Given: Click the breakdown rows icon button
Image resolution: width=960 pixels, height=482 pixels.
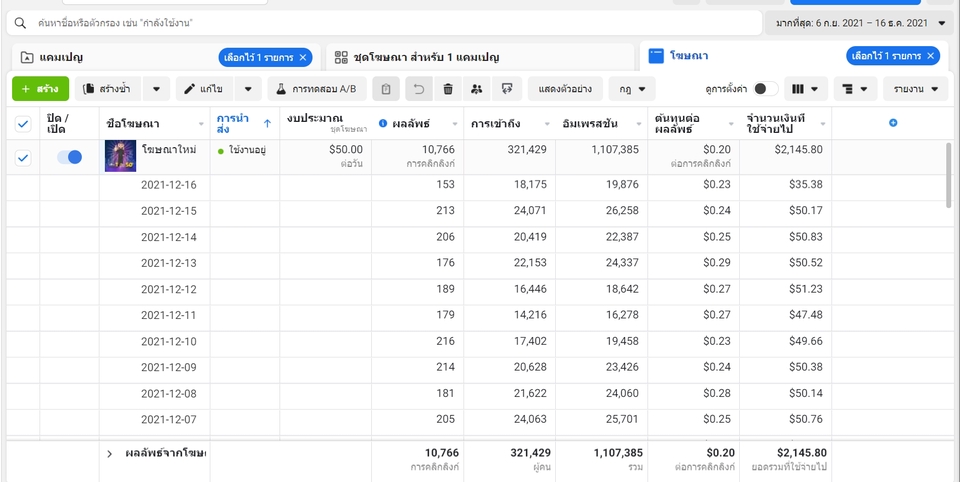Looking at the screenshot, I should click(855, 89).
